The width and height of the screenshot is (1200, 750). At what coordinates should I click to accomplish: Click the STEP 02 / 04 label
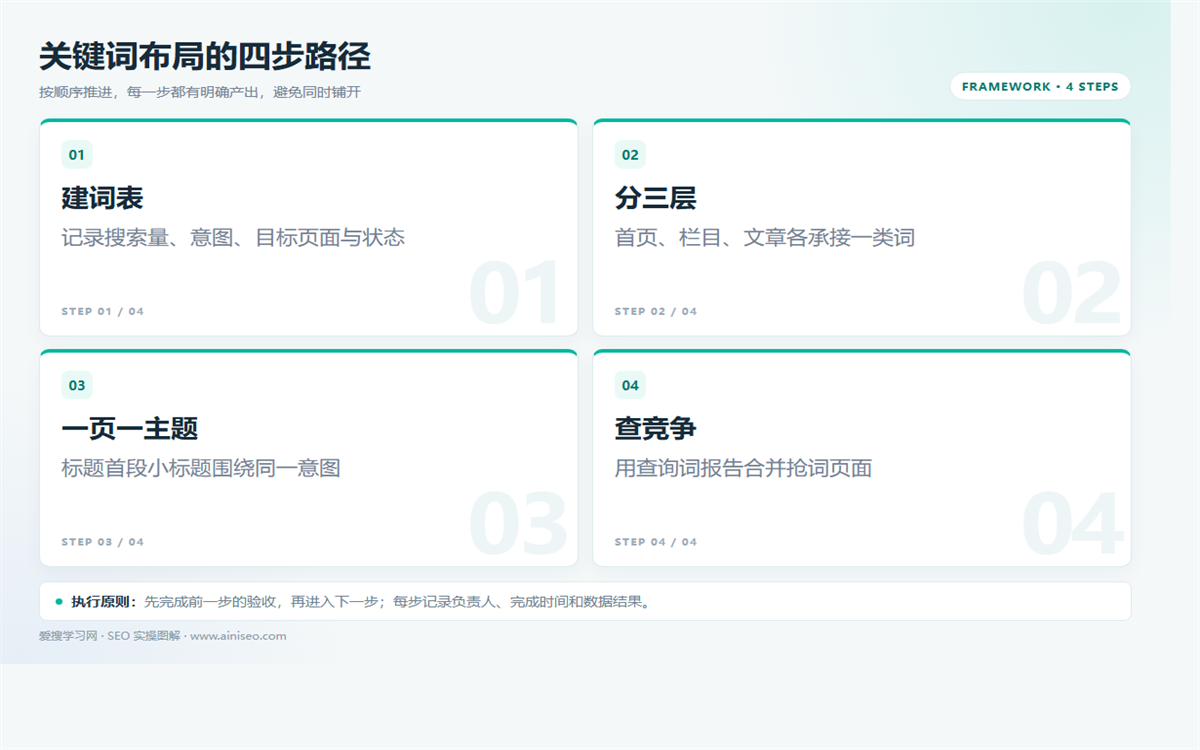coord(656,312)
